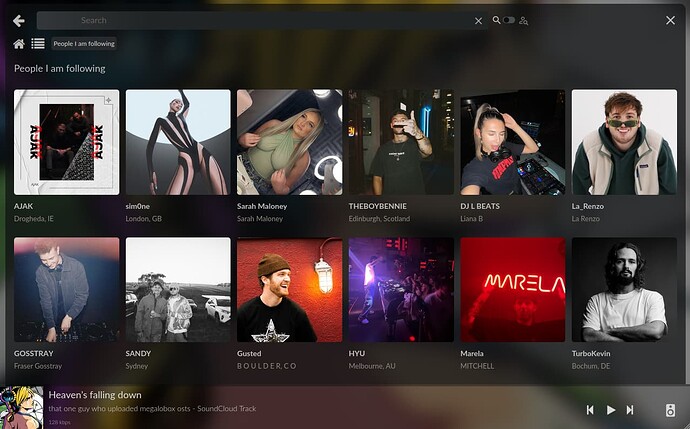Click 'BOULDER, CO' subtitle text

tap(267, 366)
